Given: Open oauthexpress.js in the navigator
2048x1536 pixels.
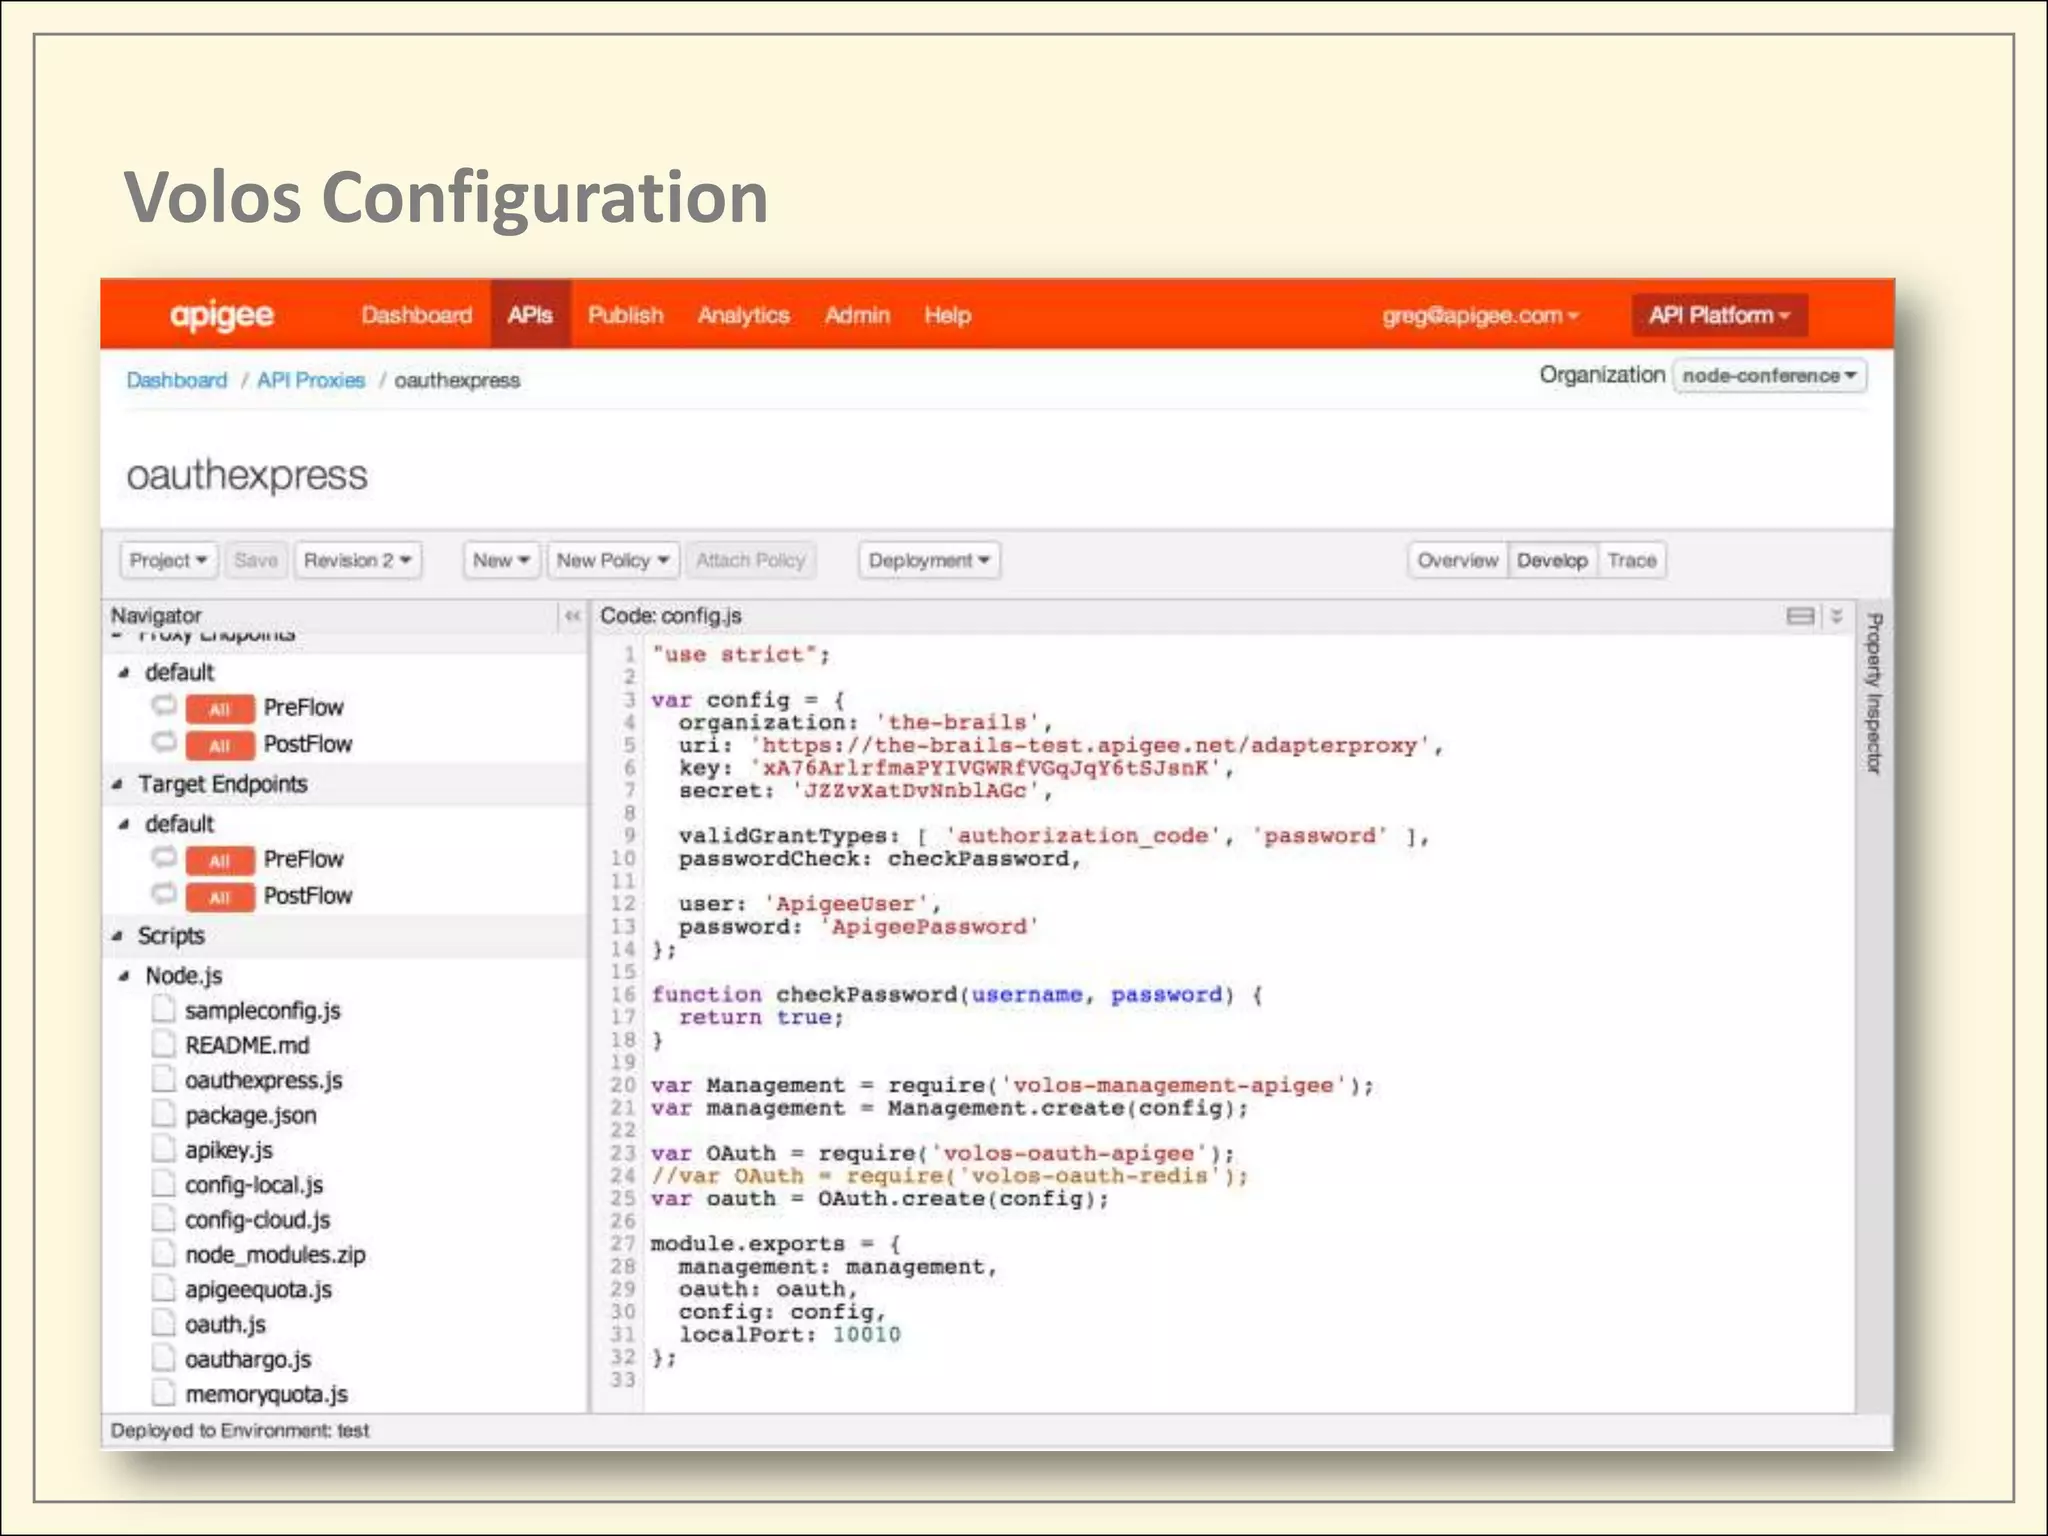Looking at the screenshot, I should click(264, 1080).
